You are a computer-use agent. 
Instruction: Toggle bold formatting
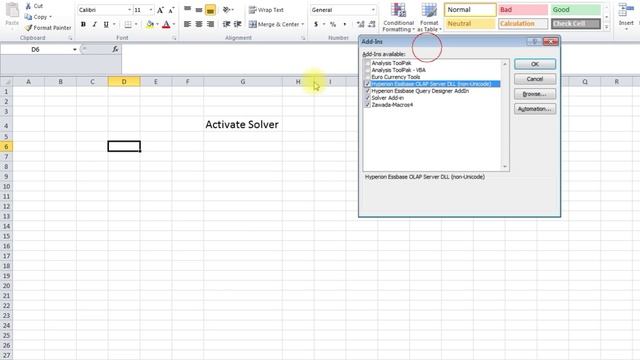[x=83, y=24]
